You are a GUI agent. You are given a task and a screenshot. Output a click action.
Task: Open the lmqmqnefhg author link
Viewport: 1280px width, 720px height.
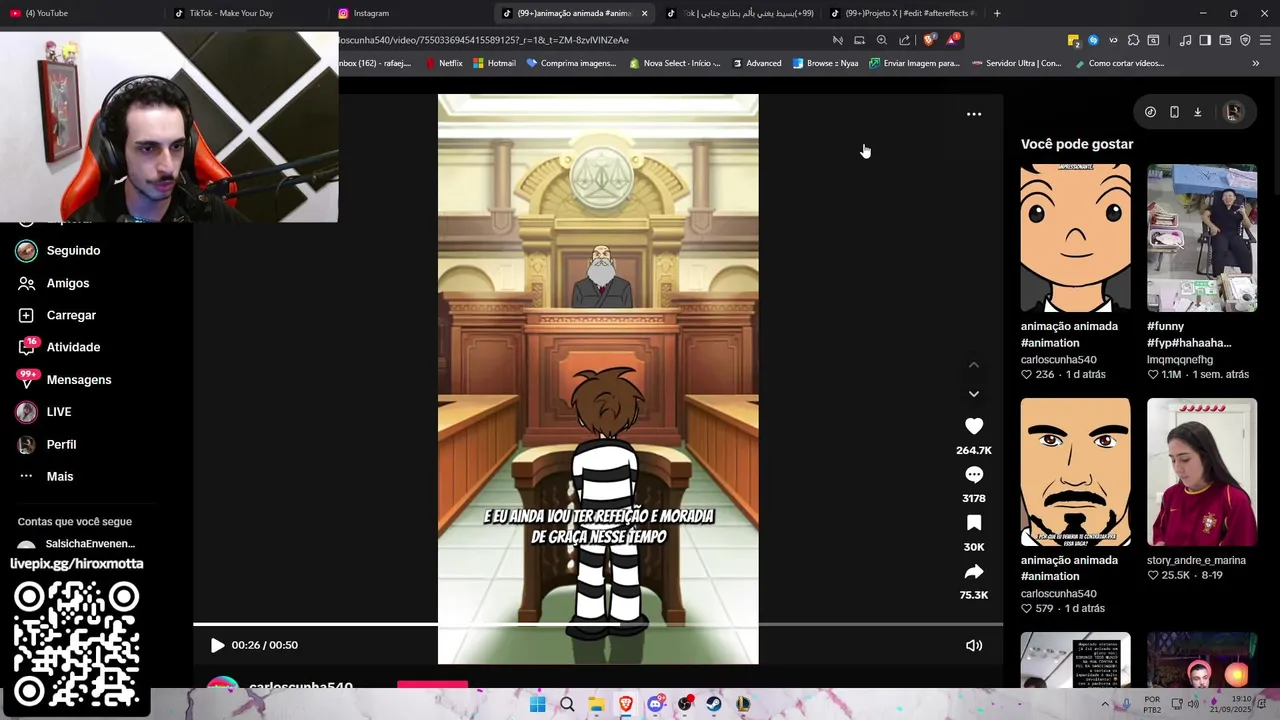[1180, 360]
